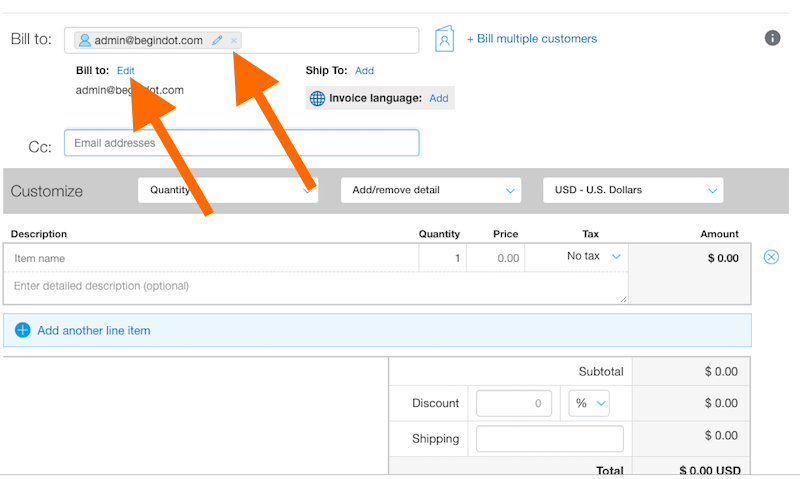Click Add another line item
The height and width of the screenshot is (479, 800).
tap(94, 331)
